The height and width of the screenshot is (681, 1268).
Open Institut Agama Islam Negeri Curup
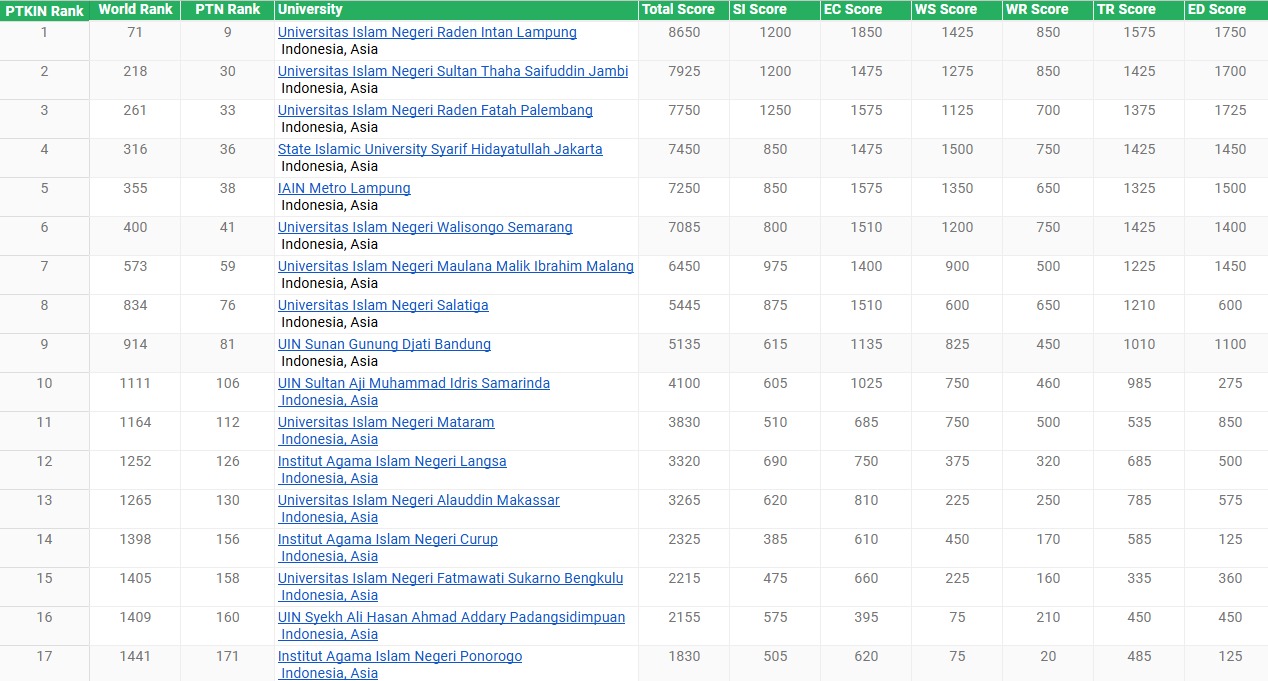388,539
